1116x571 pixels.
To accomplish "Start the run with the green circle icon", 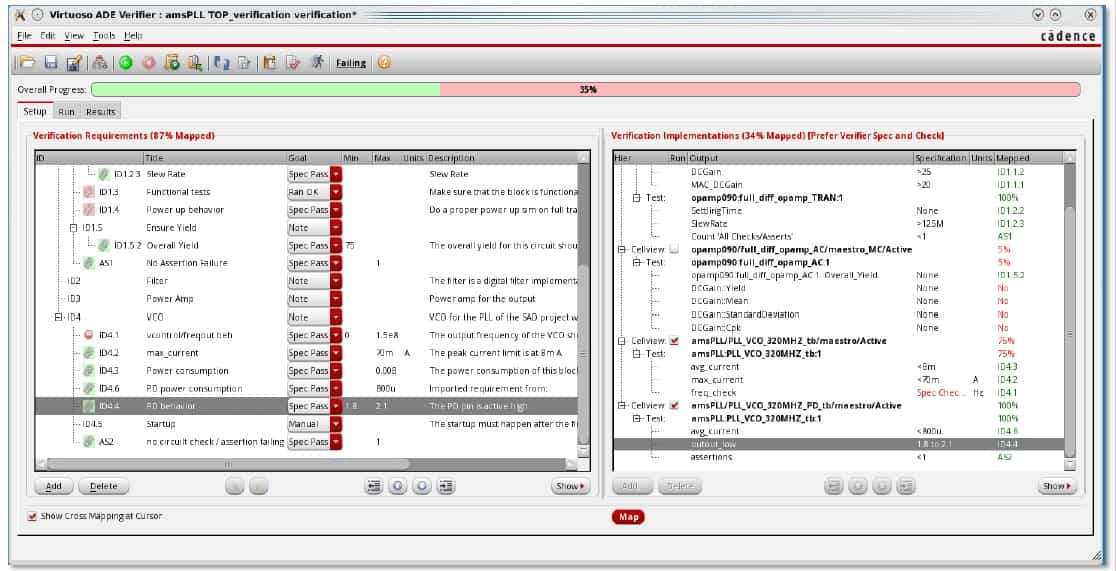I will [x=126, y=63].
